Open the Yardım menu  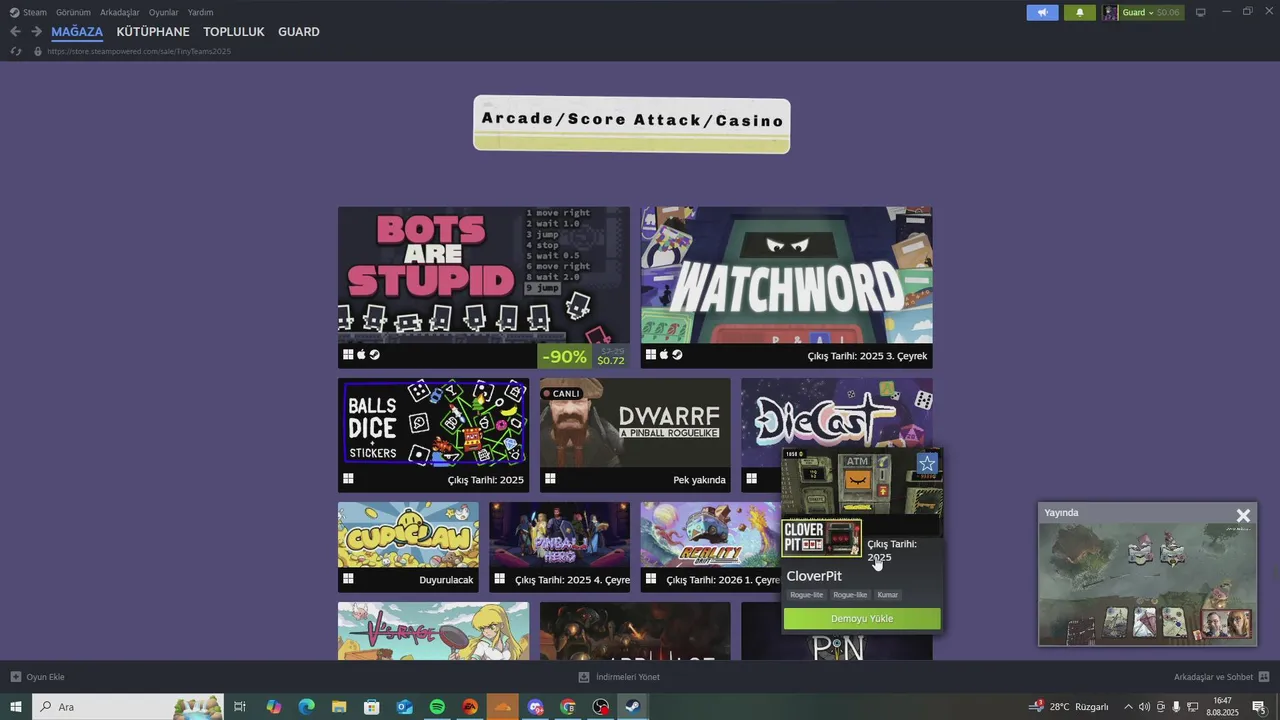200,13
